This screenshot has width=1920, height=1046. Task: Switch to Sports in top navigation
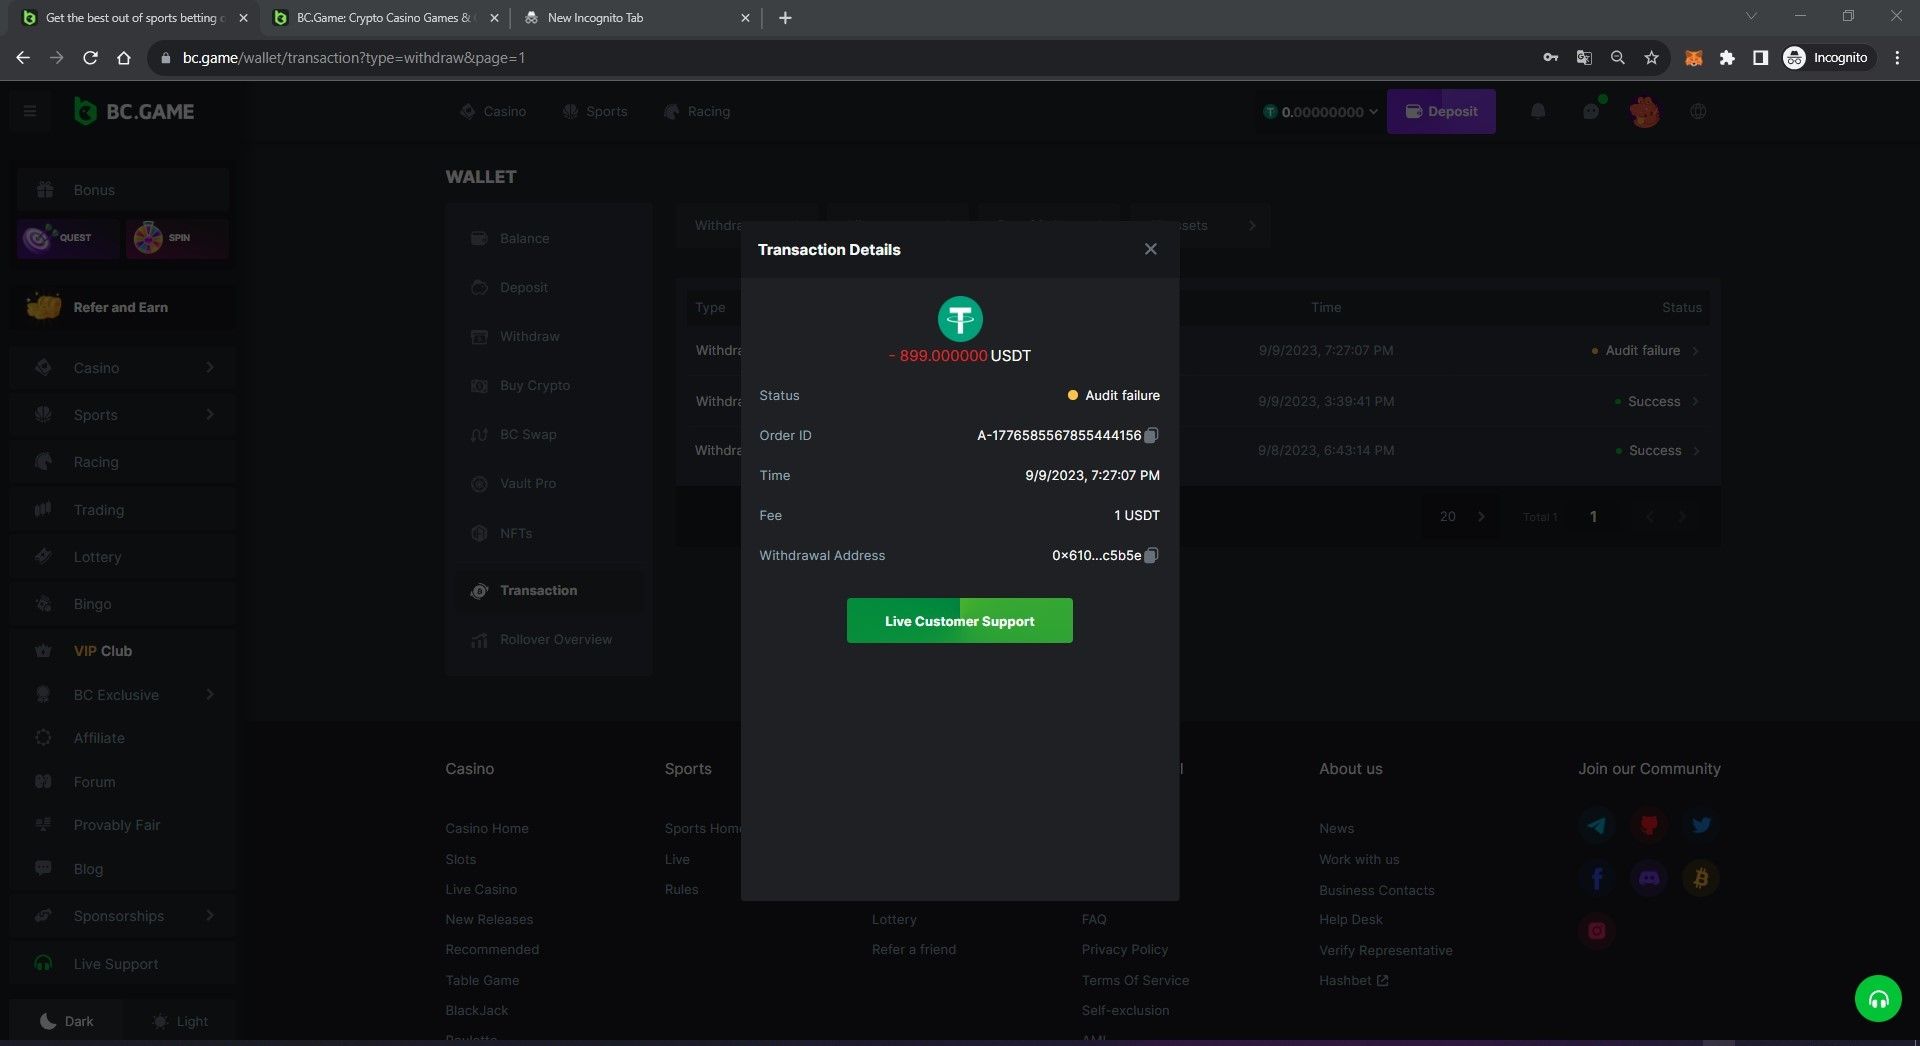tap(595, 111)
